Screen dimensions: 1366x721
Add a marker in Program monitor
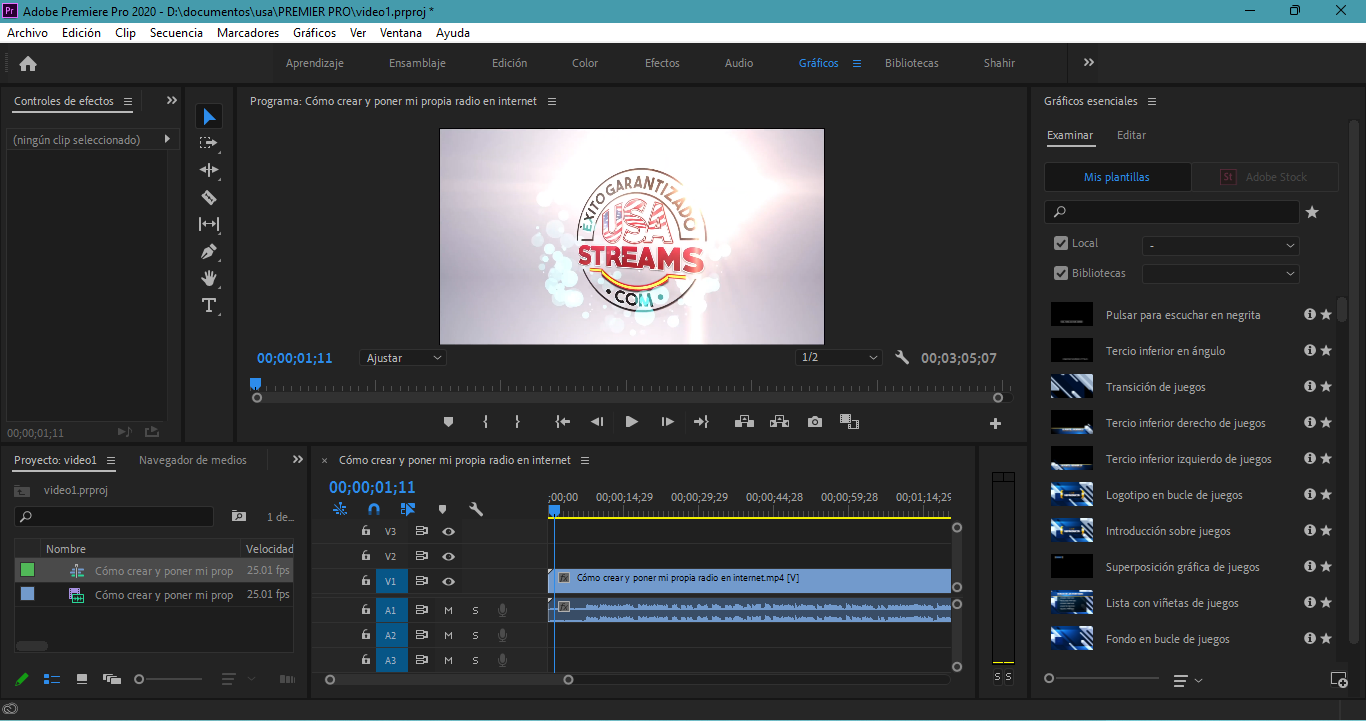[448, 422]
